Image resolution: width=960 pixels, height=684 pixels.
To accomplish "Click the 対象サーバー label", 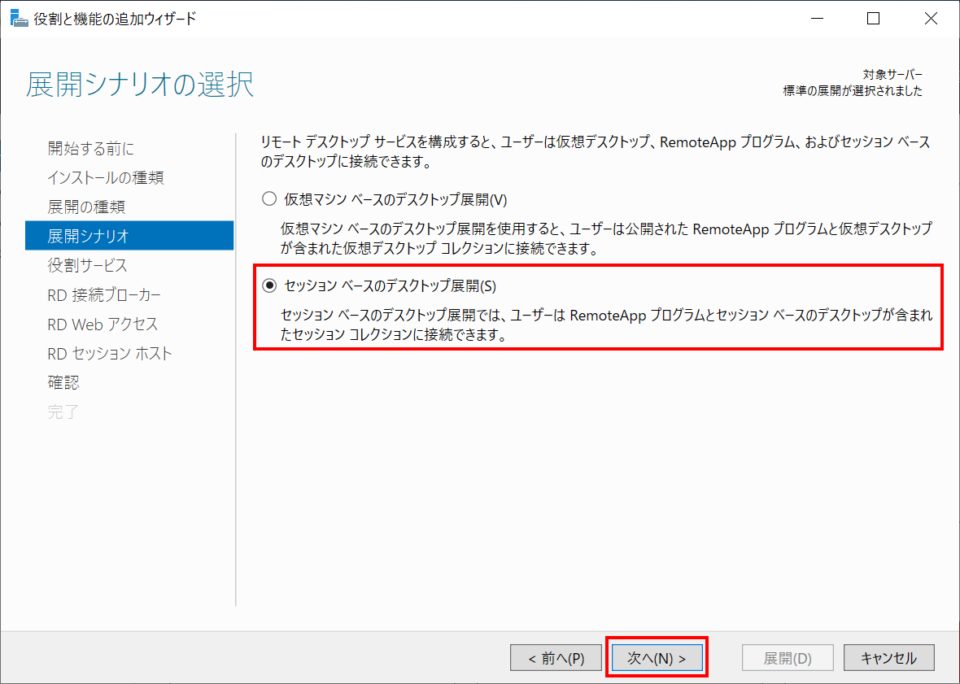I will (893, 75).
